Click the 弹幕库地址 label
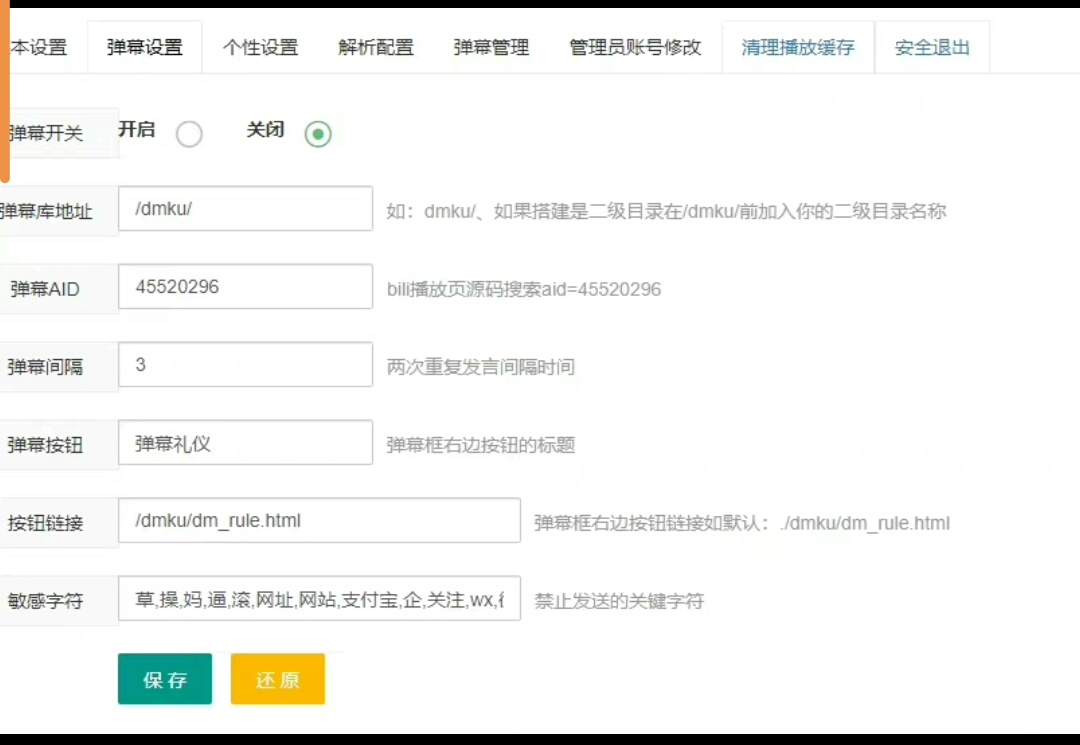The image size is (1080, 745). 46,211
